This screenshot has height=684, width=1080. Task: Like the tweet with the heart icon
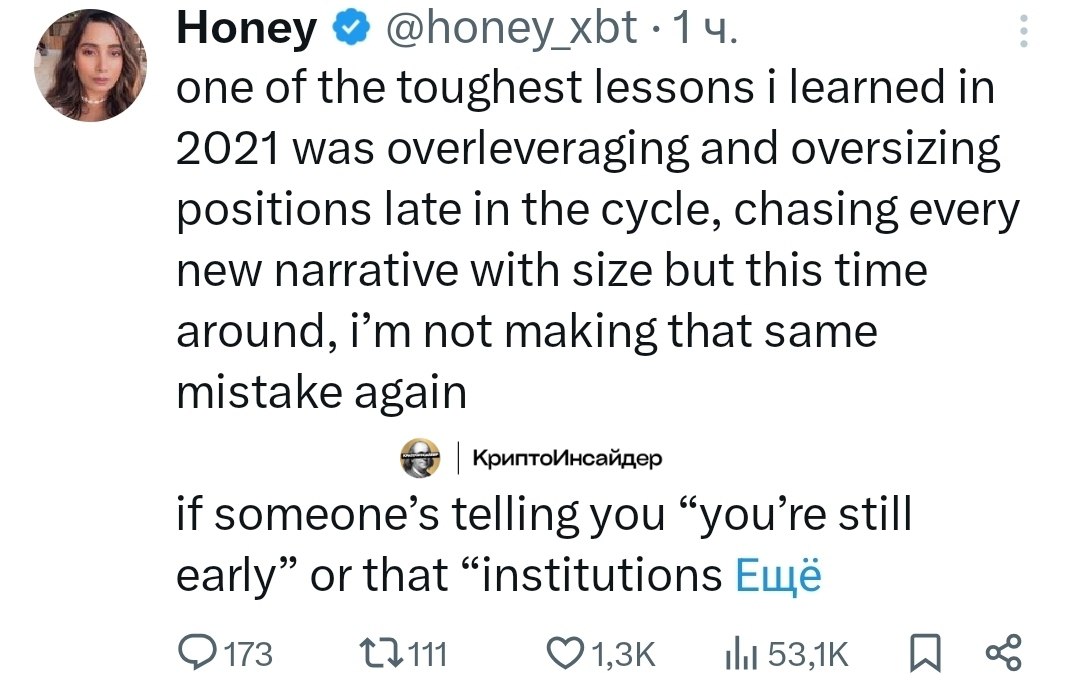point(565,653)
